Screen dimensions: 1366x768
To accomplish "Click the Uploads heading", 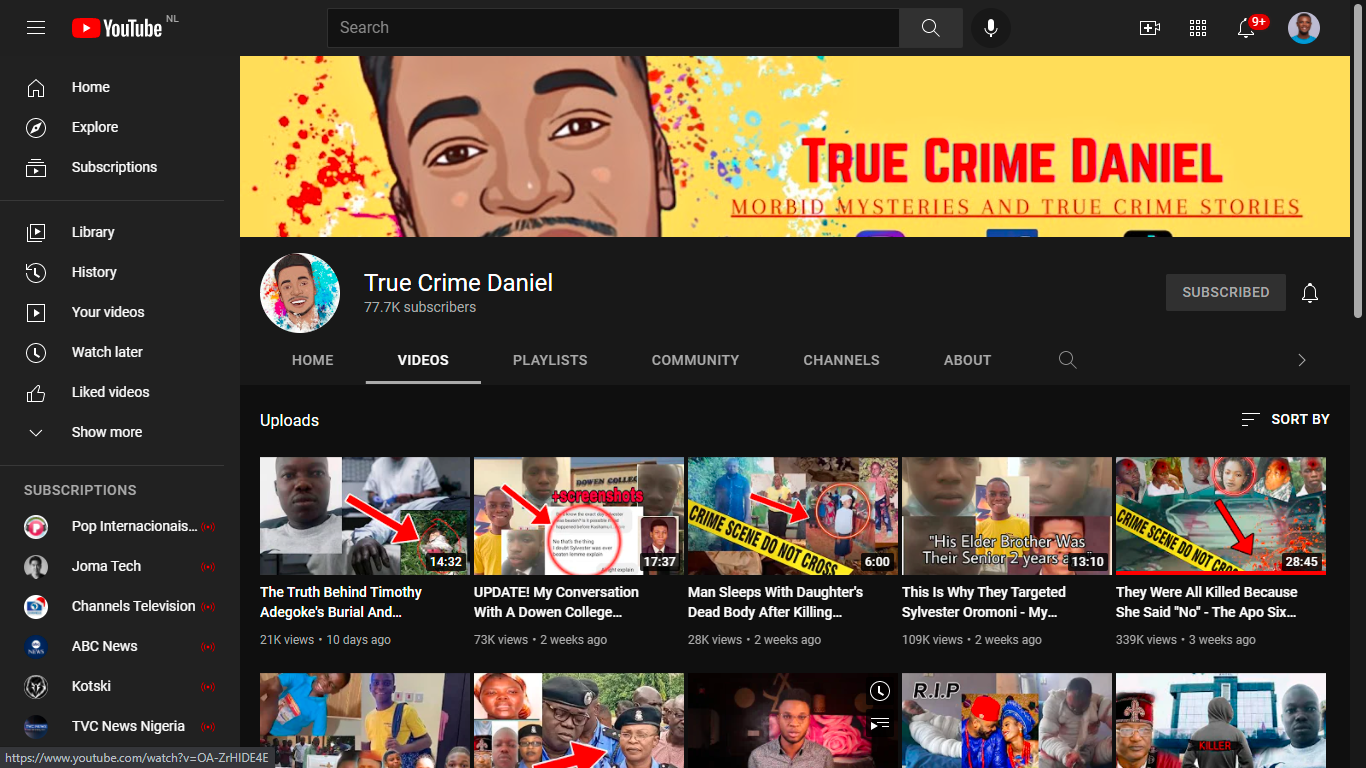I will tap(290, 420).
